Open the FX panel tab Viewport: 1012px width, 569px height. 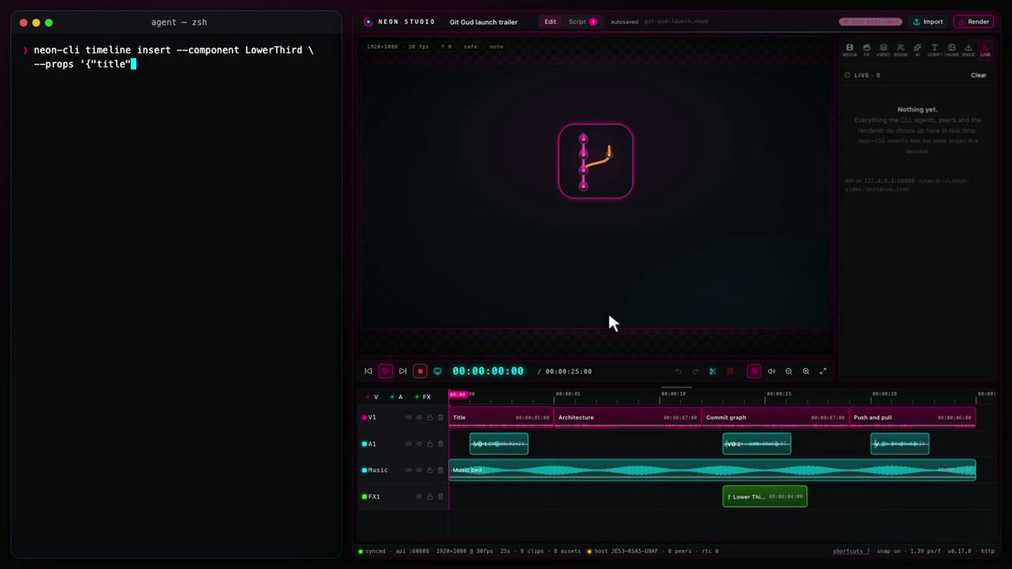point(867,50)
